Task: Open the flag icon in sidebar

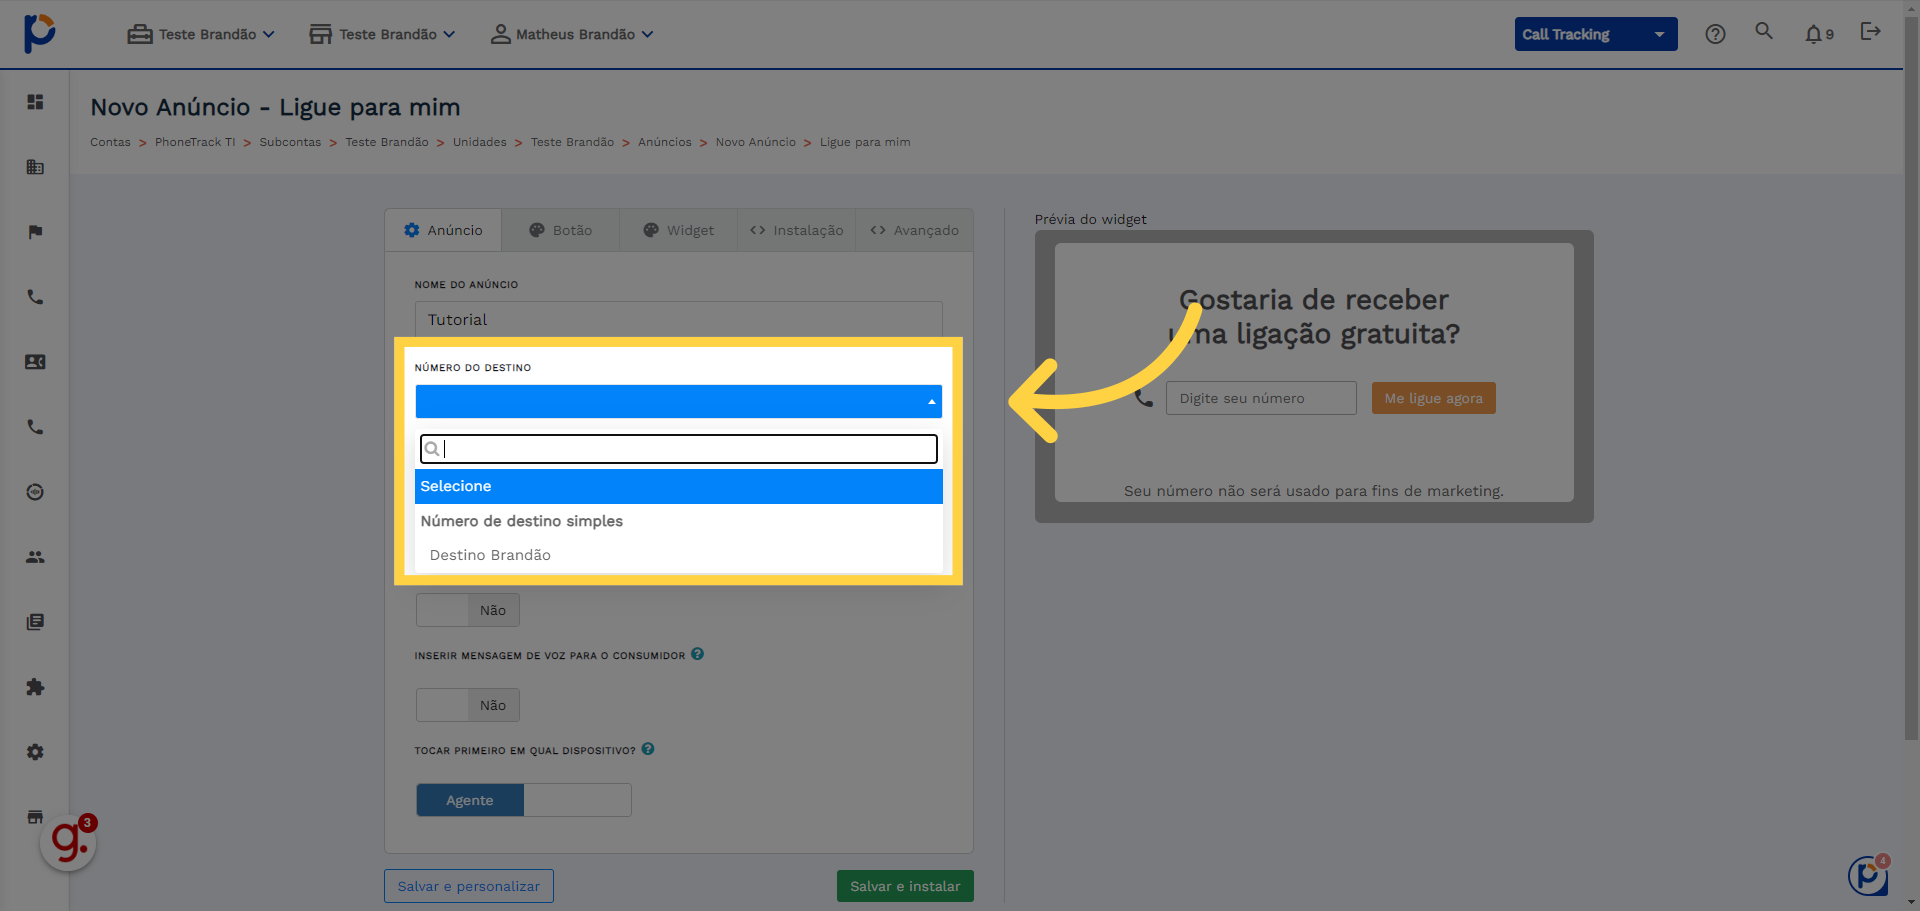Action: coord(35,232)
